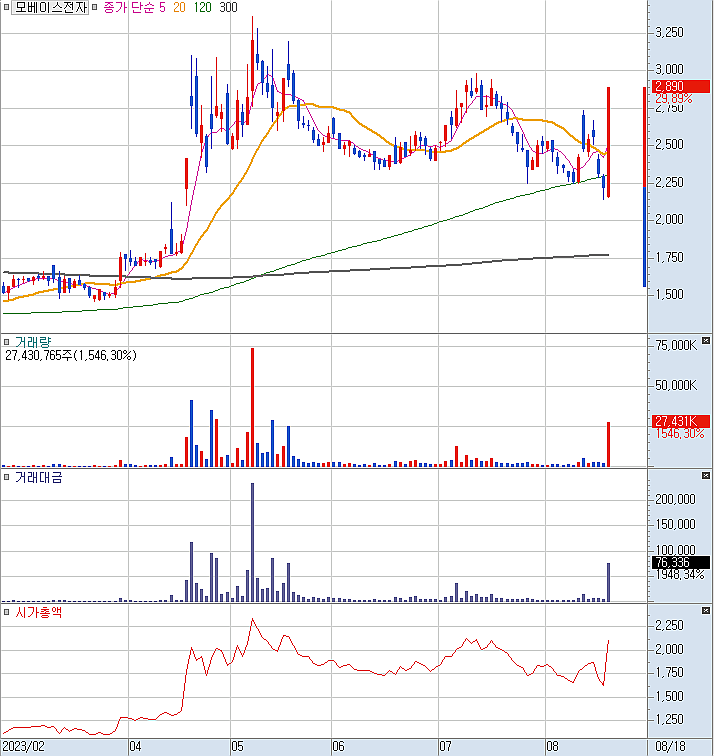The image size is (714, 756).
Task: Click the tallest bar in 거래대금 panel
Action: pyautogui.click(x=252, y=542)
